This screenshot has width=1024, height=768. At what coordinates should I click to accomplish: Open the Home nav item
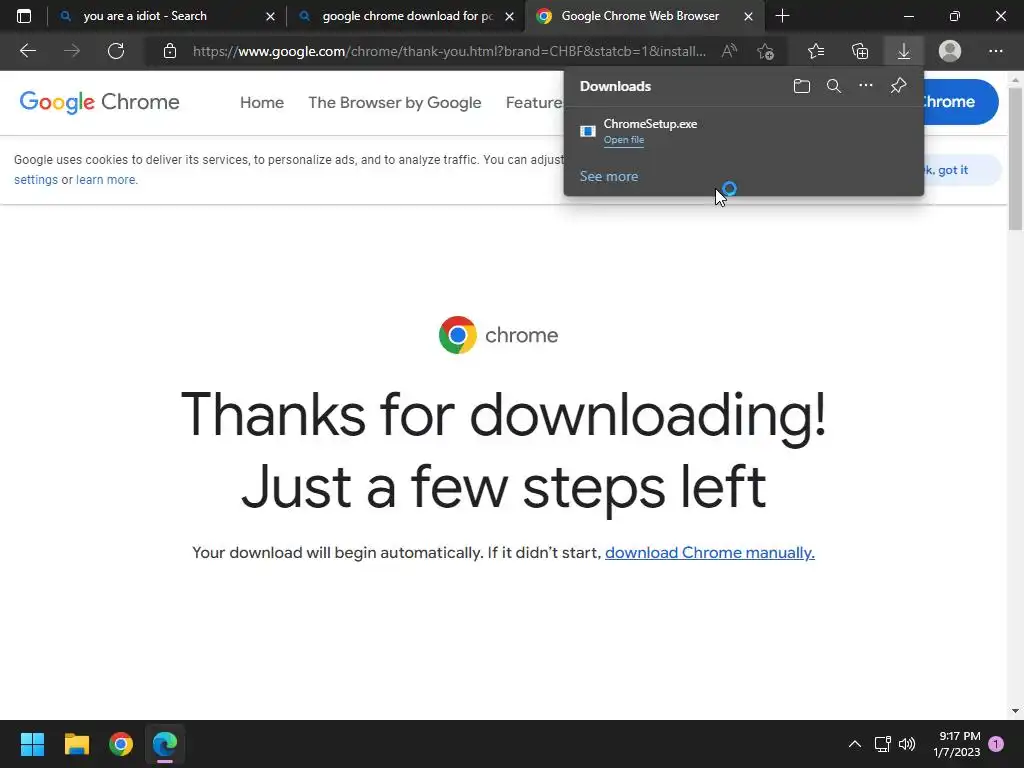tap(262, 103)
